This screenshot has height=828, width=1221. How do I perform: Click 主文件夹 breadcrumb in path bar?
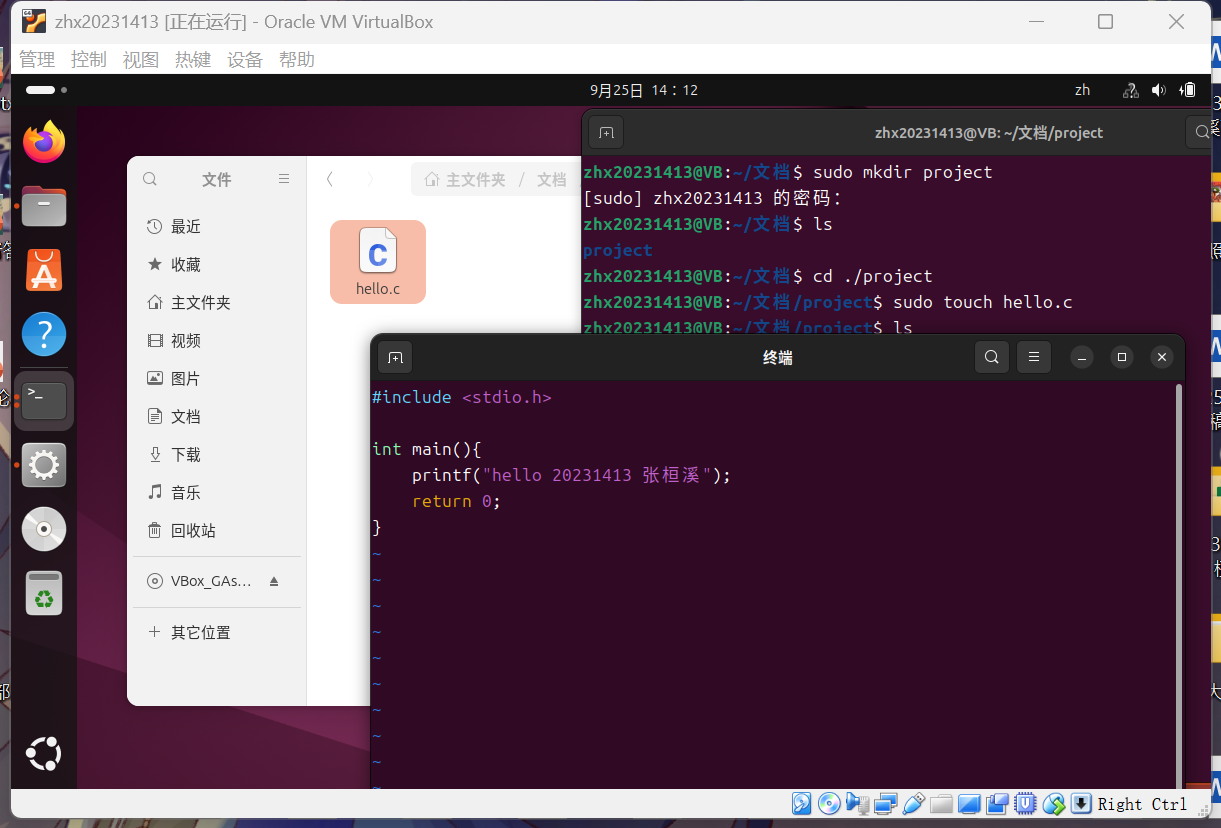pyautogui.click(x=465, y=180)
